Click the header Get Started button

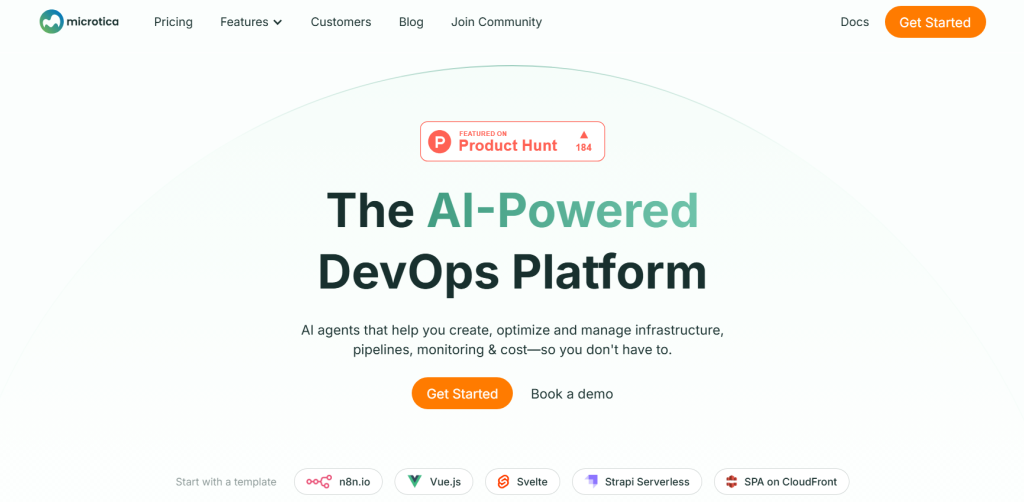click(935, 22)
